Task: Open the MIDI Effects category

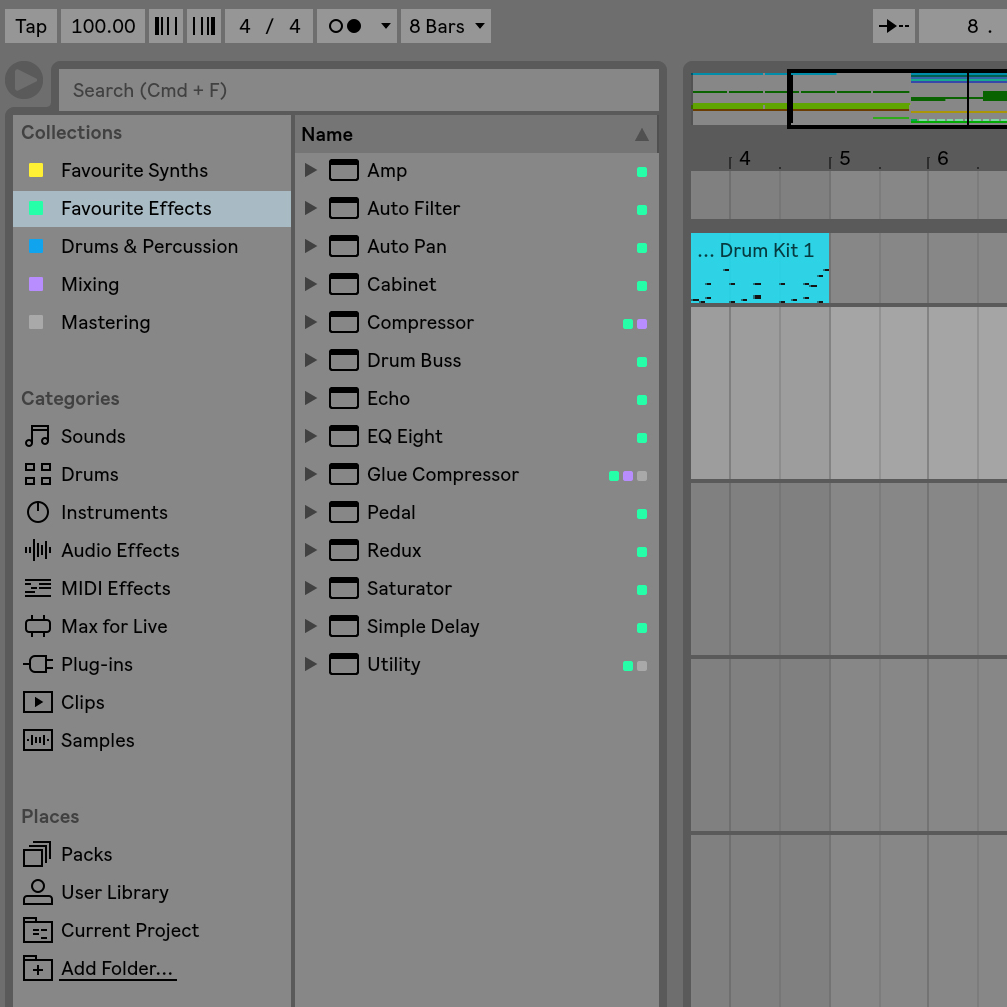Action: tap(152, 588)
